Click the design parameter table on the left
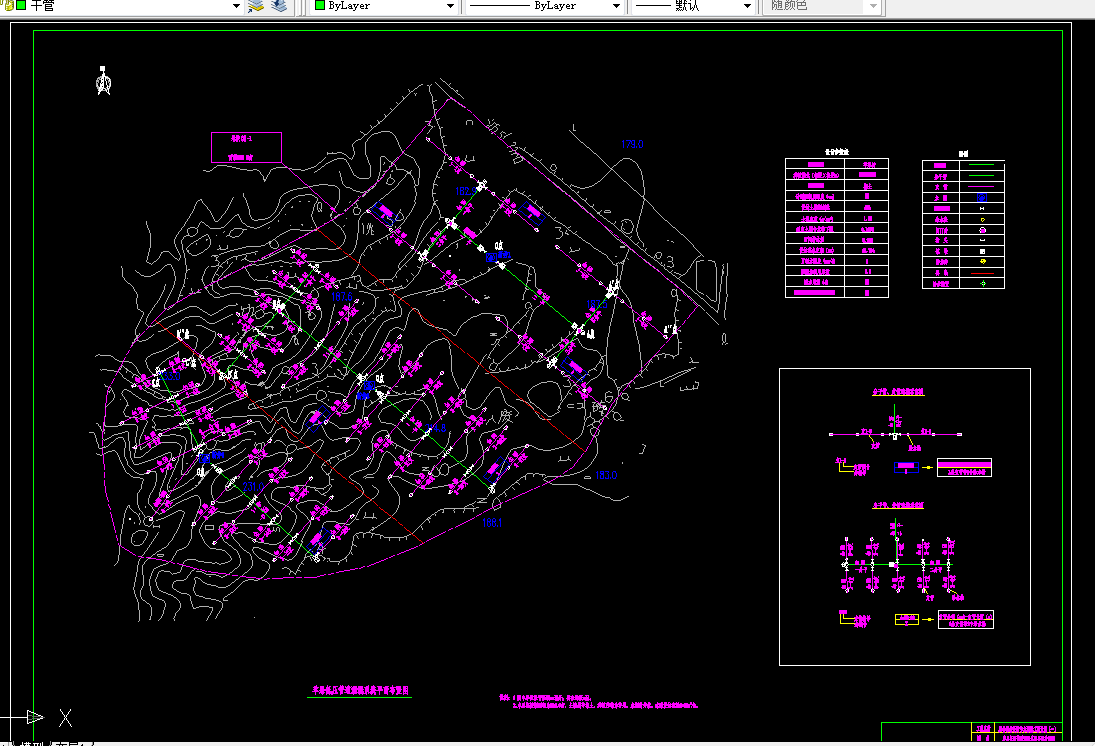This screenshot has height=746, width=1095. pos(837,227)
